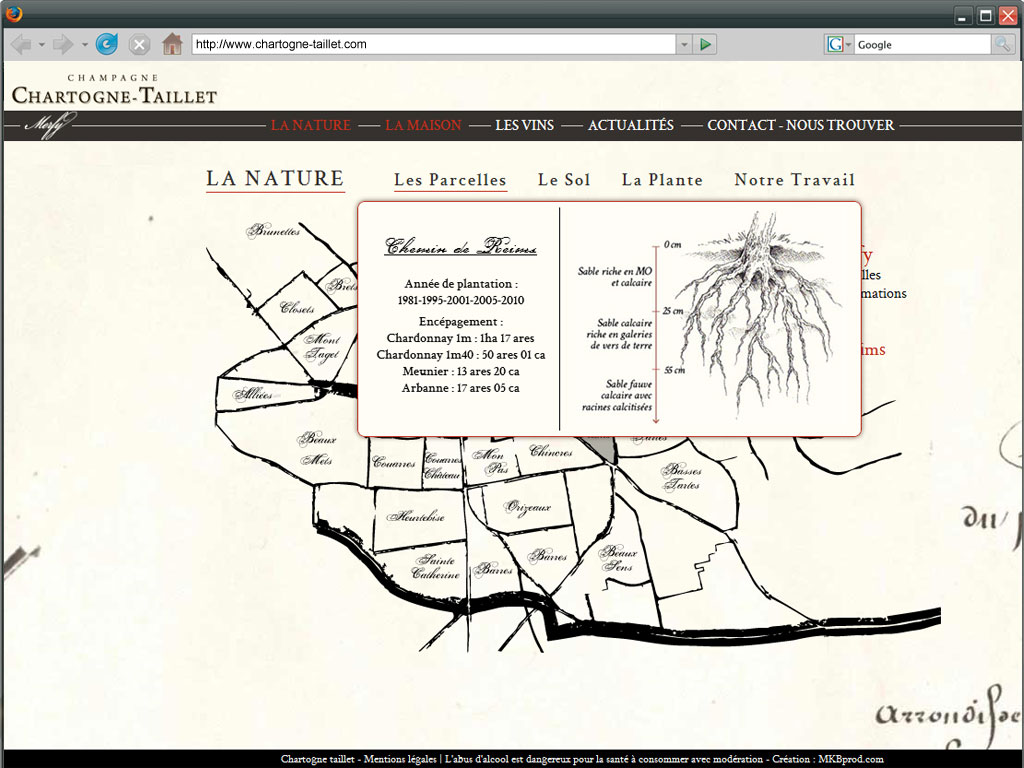The width and height of the screenshot is (1024, 768).
Task: Open the Mentions légales footer link
Action: tap(400, 759)
